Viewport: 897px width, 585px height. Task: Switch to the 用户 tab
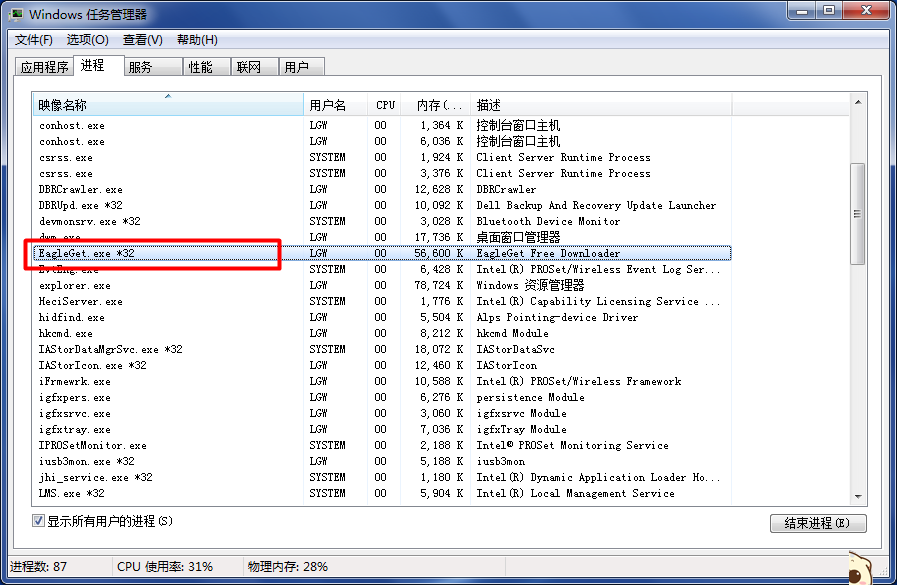(x=301, y=67)
